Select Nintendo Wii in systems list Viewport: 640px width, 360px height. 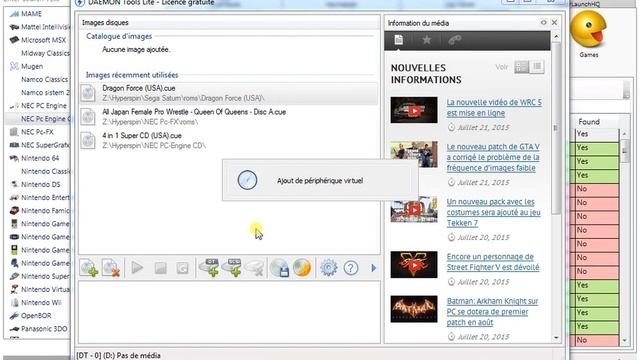point(41,302)
